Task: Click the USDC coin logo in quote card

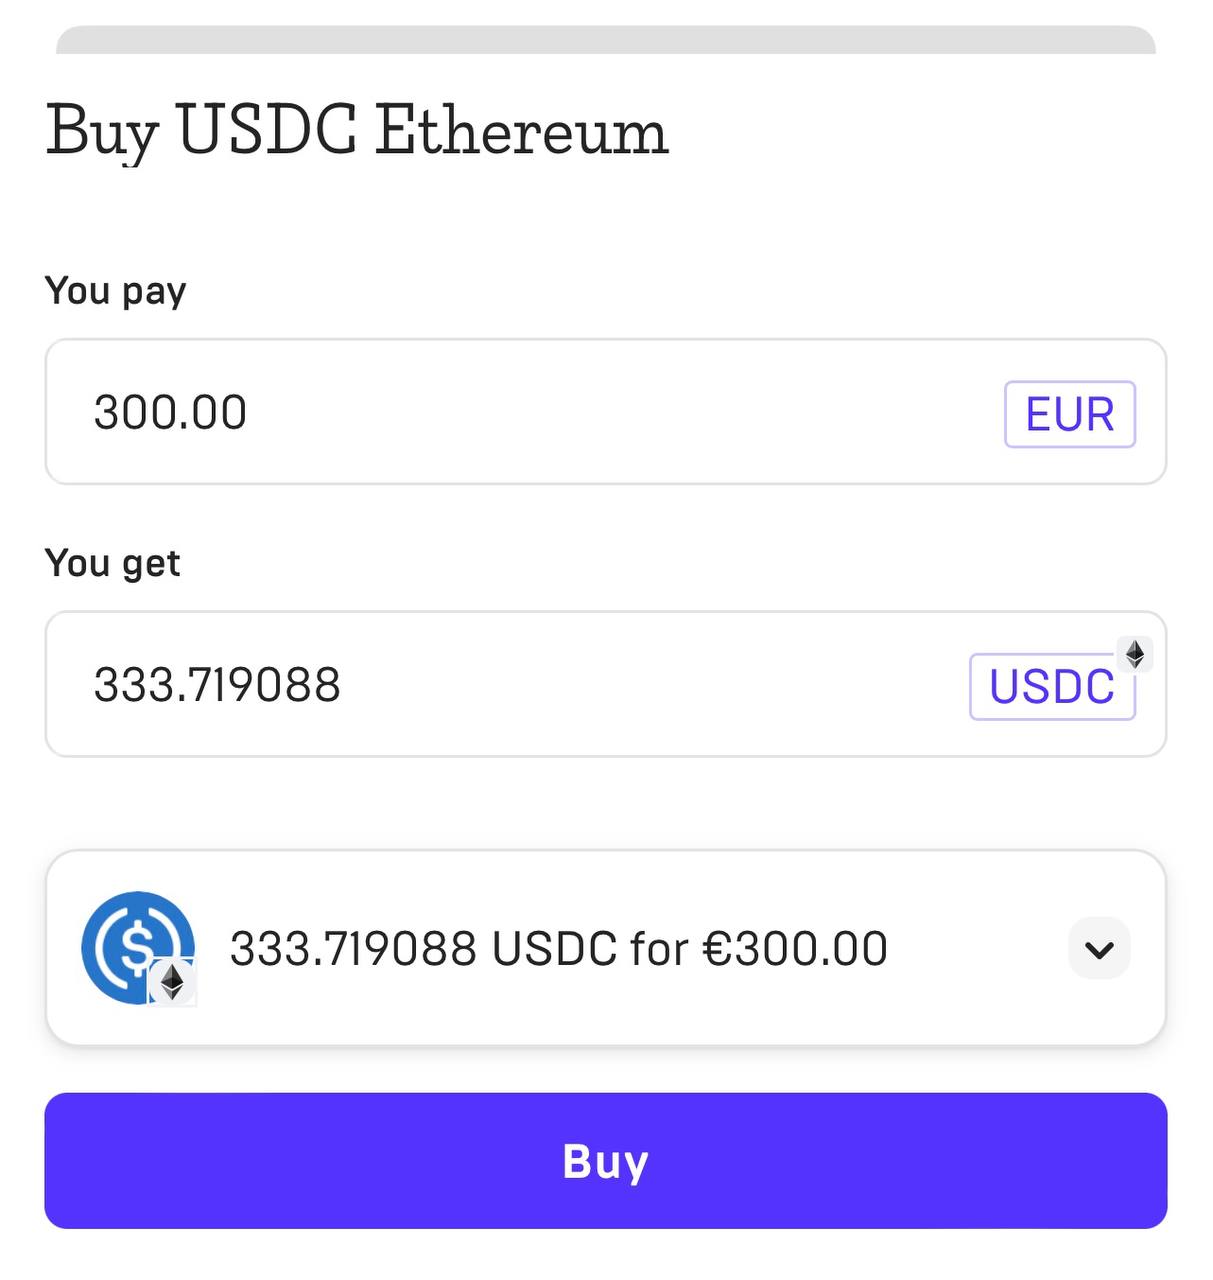Action: click(x=138, y=947)
